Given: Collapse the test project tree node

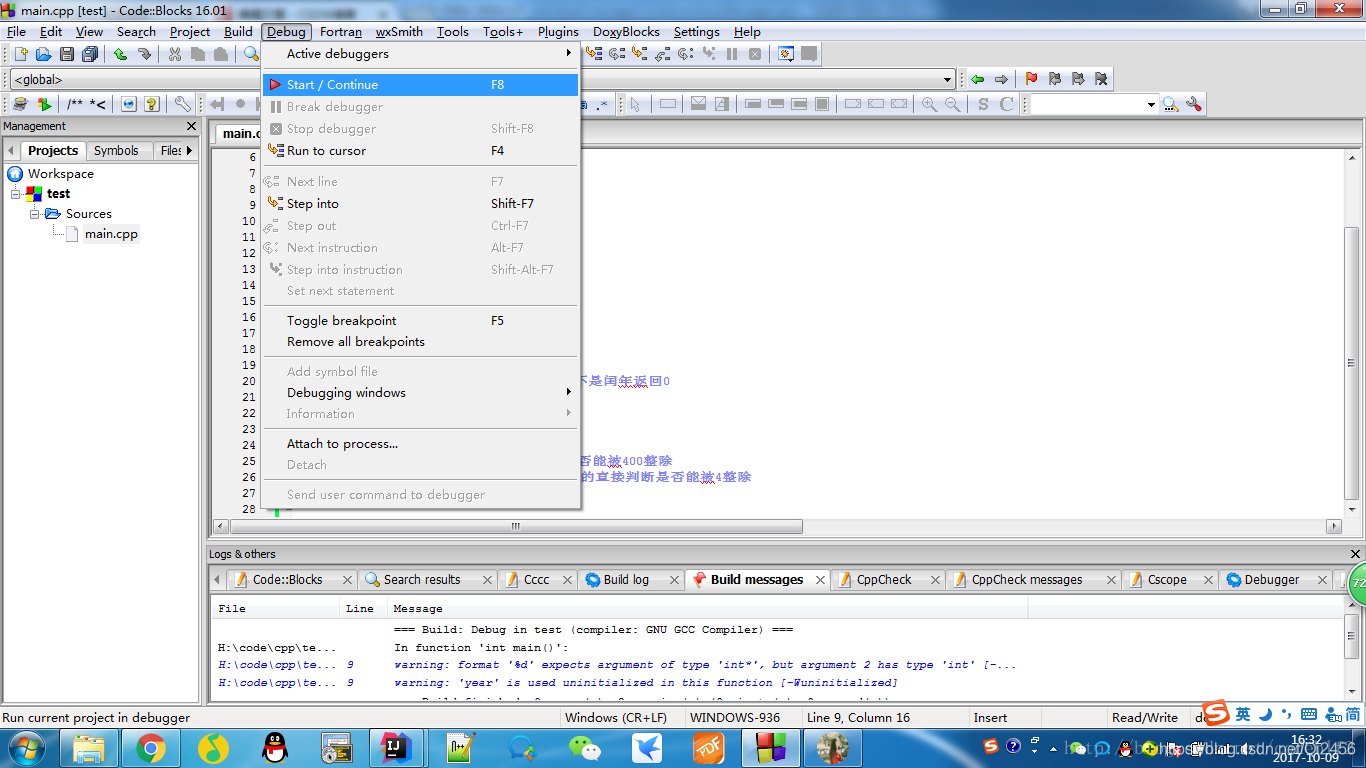Looking at the screenshot, I should (16, 194).
